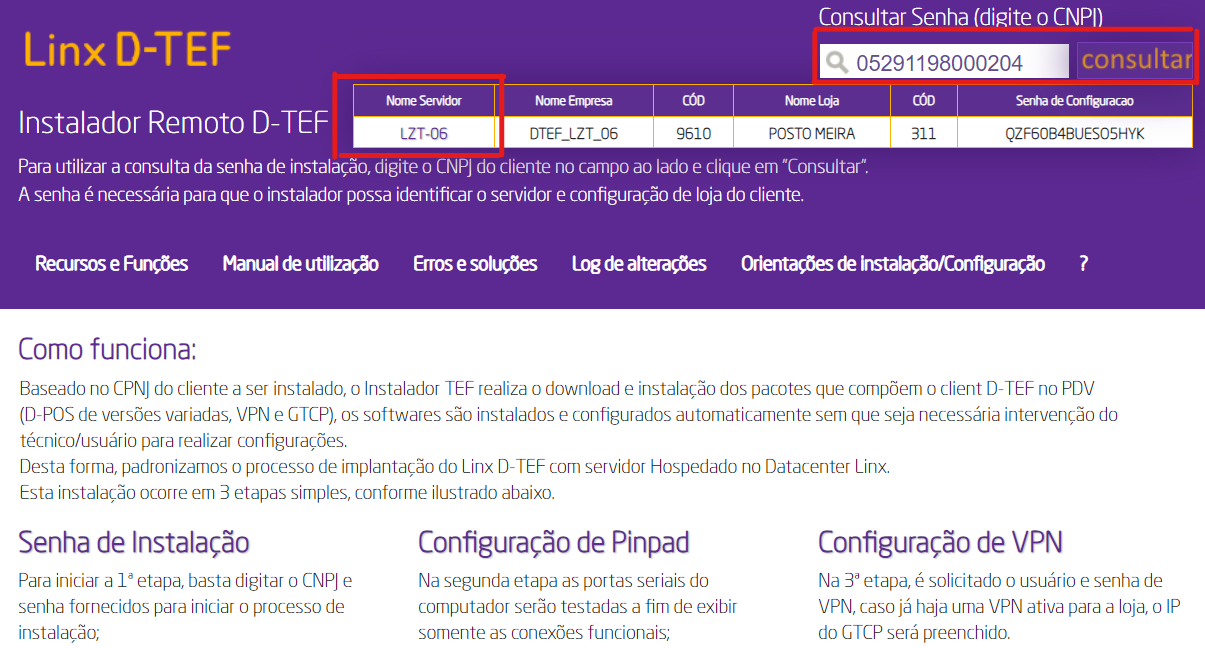
Task: Select the DTEF_LZT_06 company cell
Action: (574, 133)
